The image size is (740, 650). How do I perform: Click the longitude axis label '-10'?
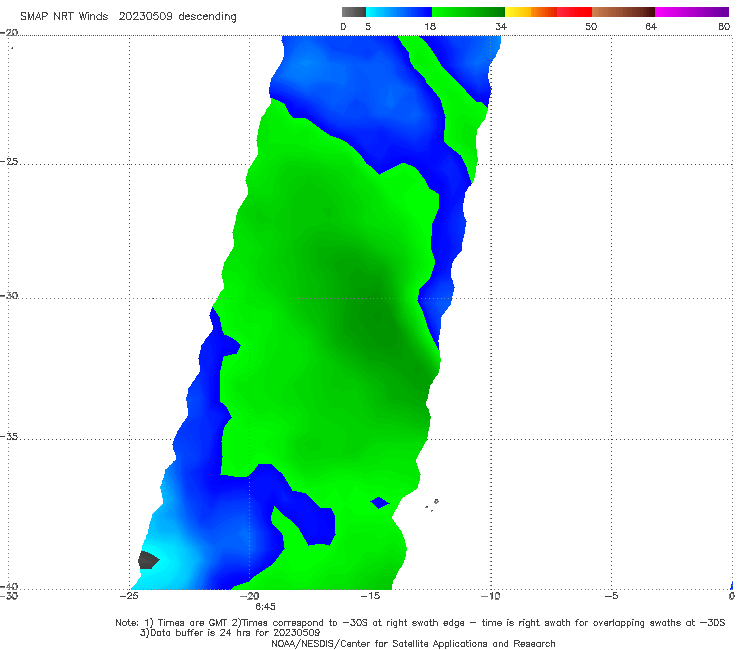point(491,596)
